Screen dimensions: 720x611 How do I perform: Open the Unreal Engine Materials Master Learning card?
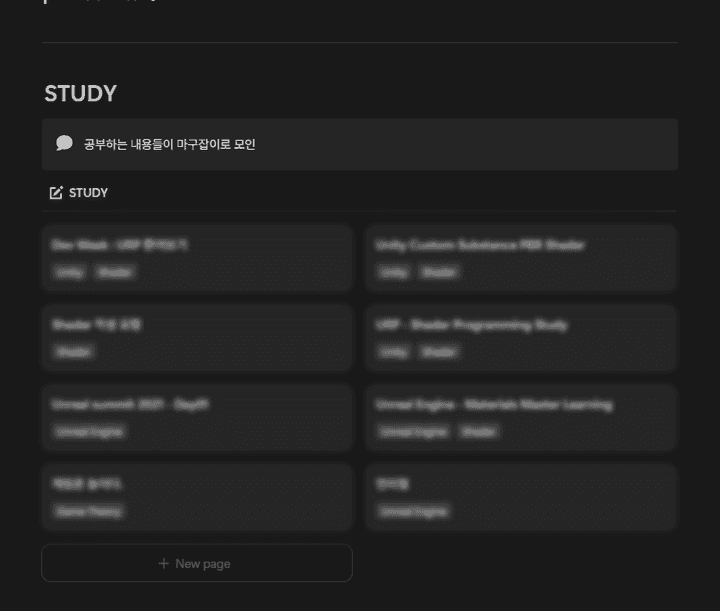[x=522, y=418]
